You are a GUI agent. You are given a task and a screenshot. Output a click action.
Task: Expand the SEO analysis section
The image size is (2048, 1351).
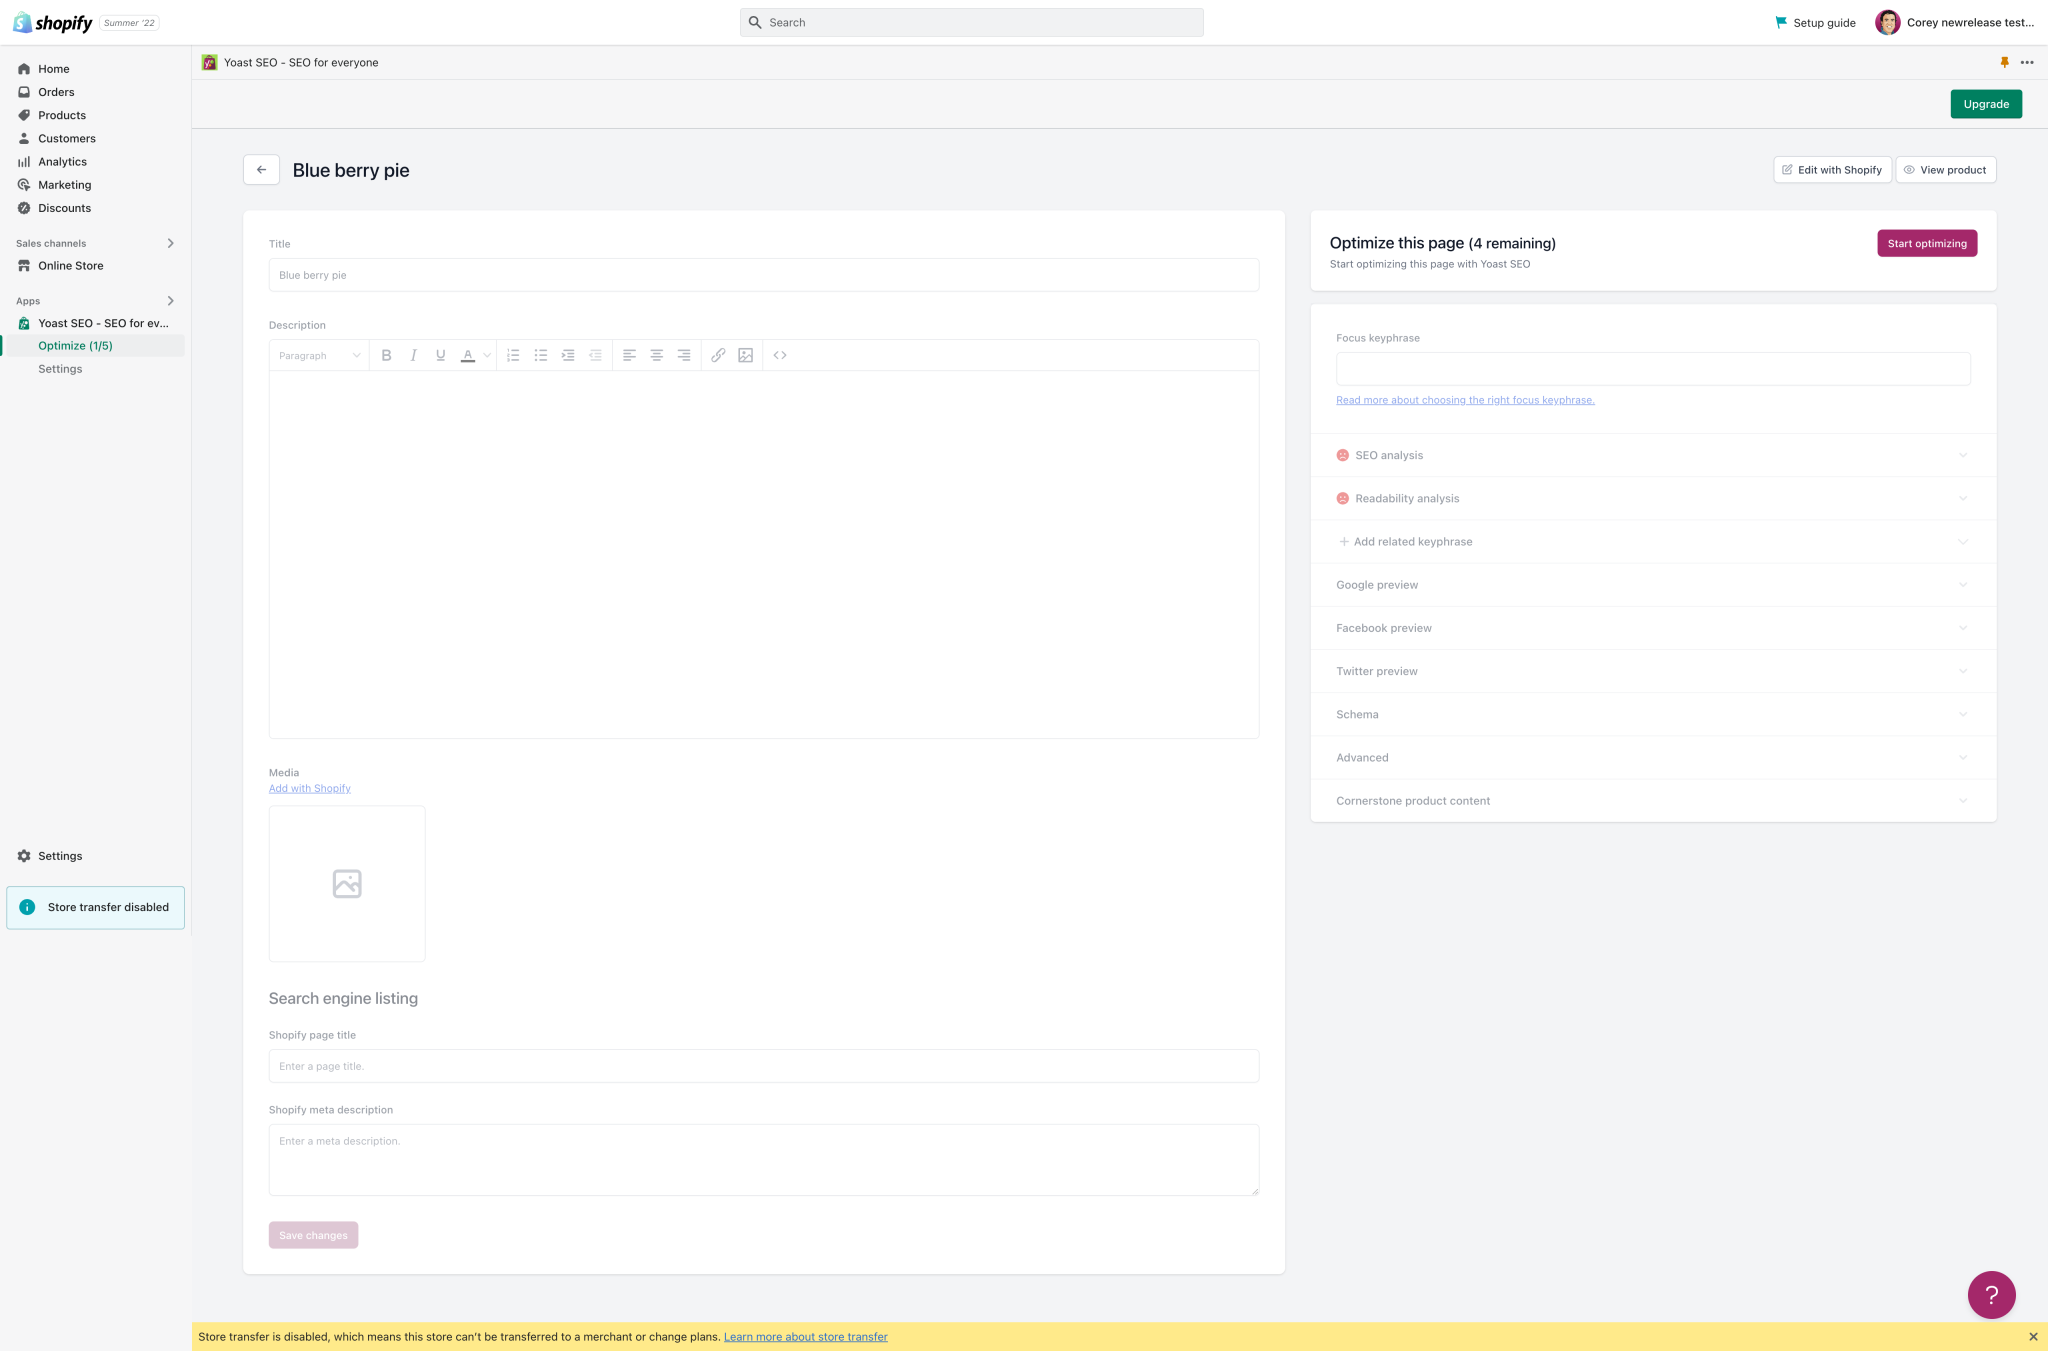pos(1653,455)
